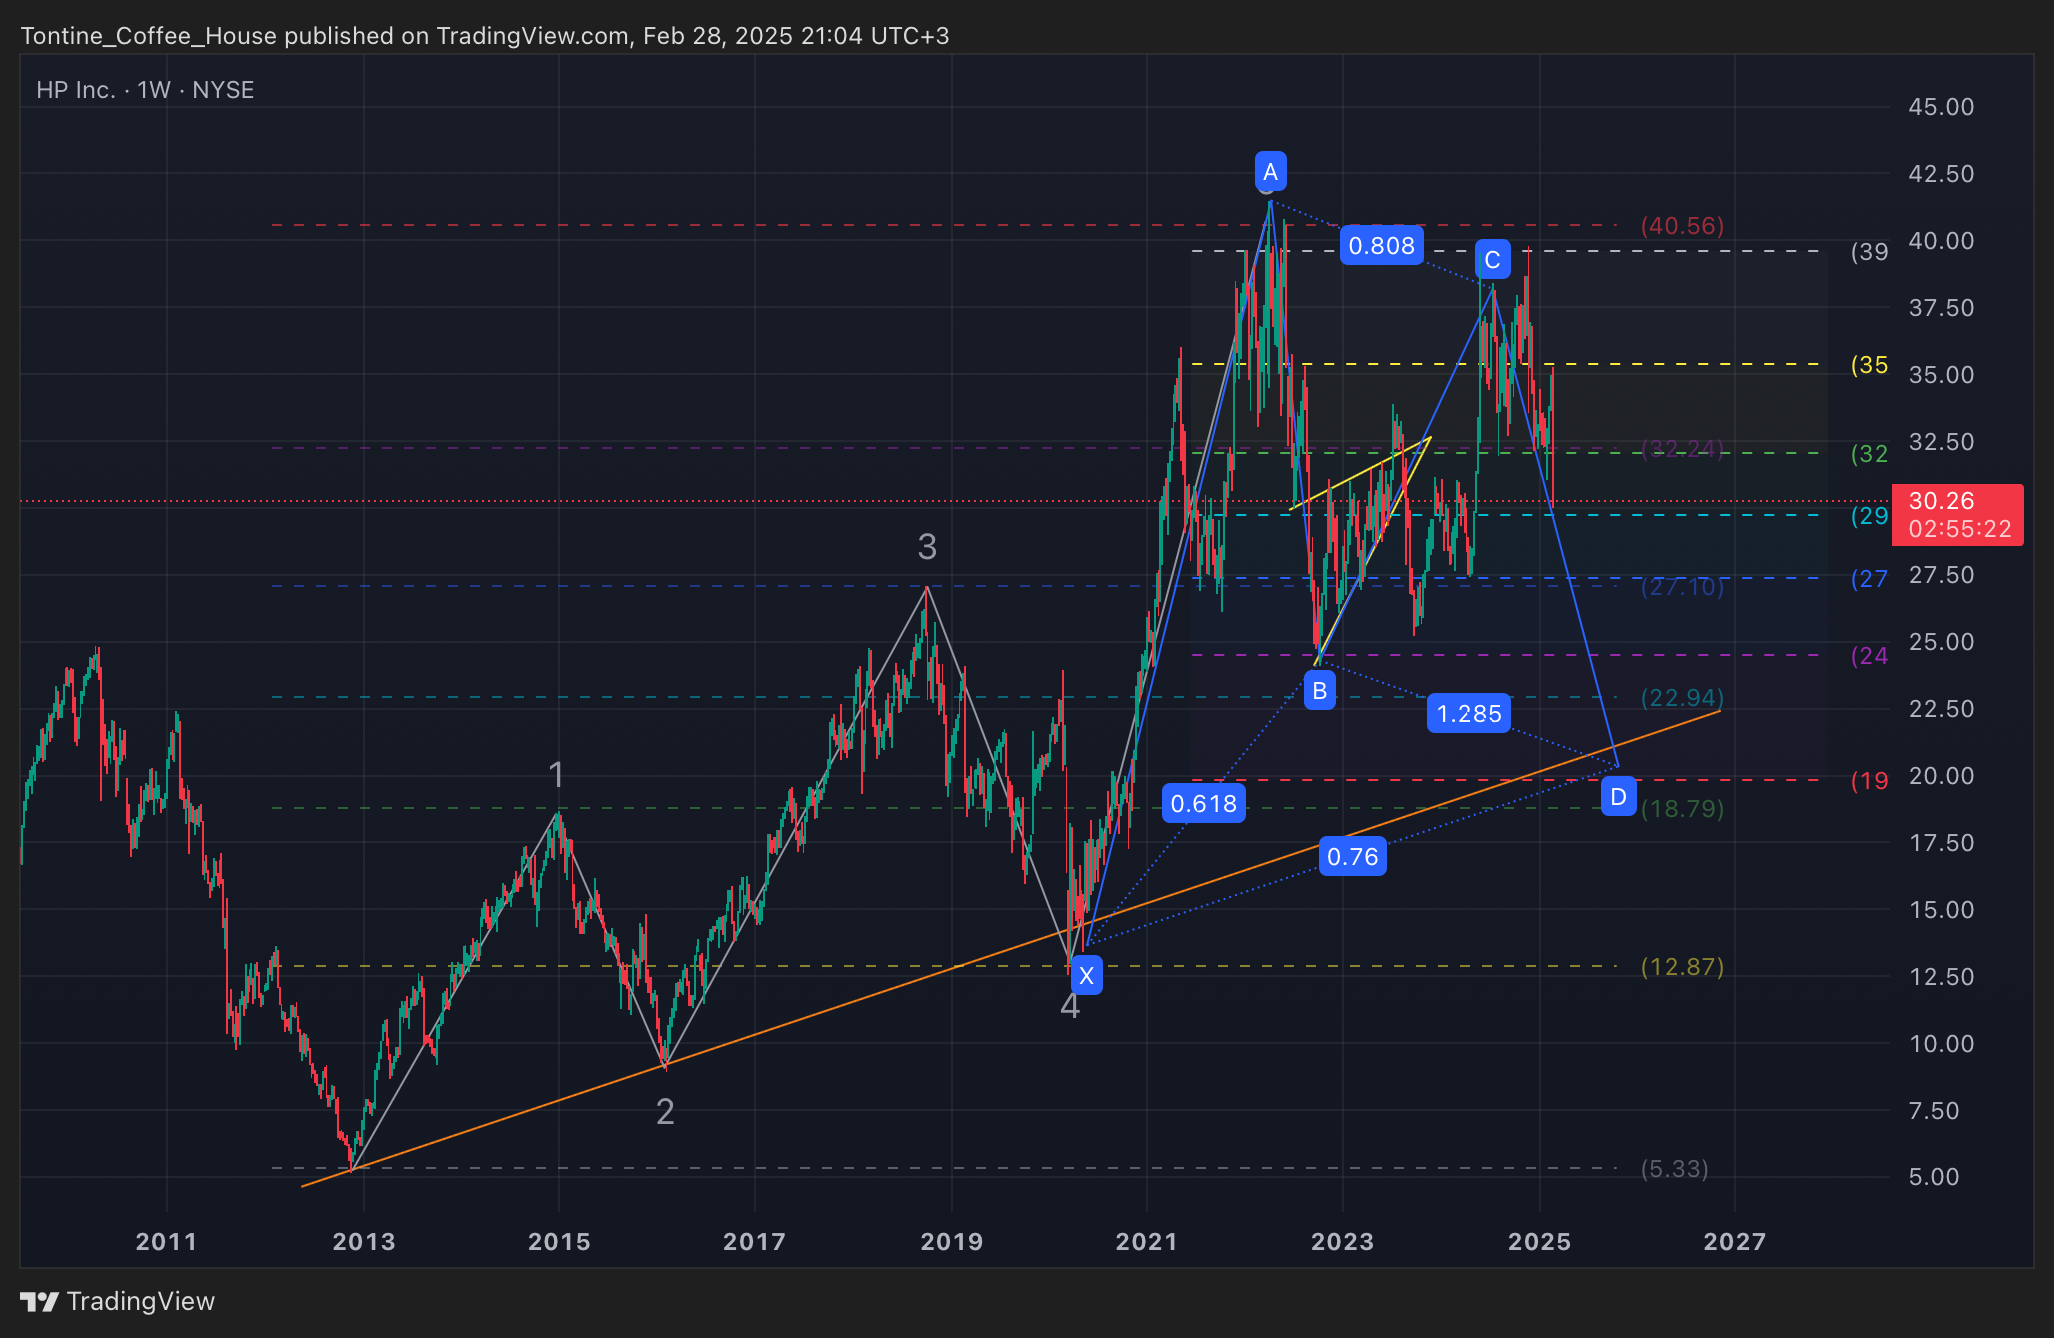
Task: Click the (40.56) level label
Action: (1682, 226)
